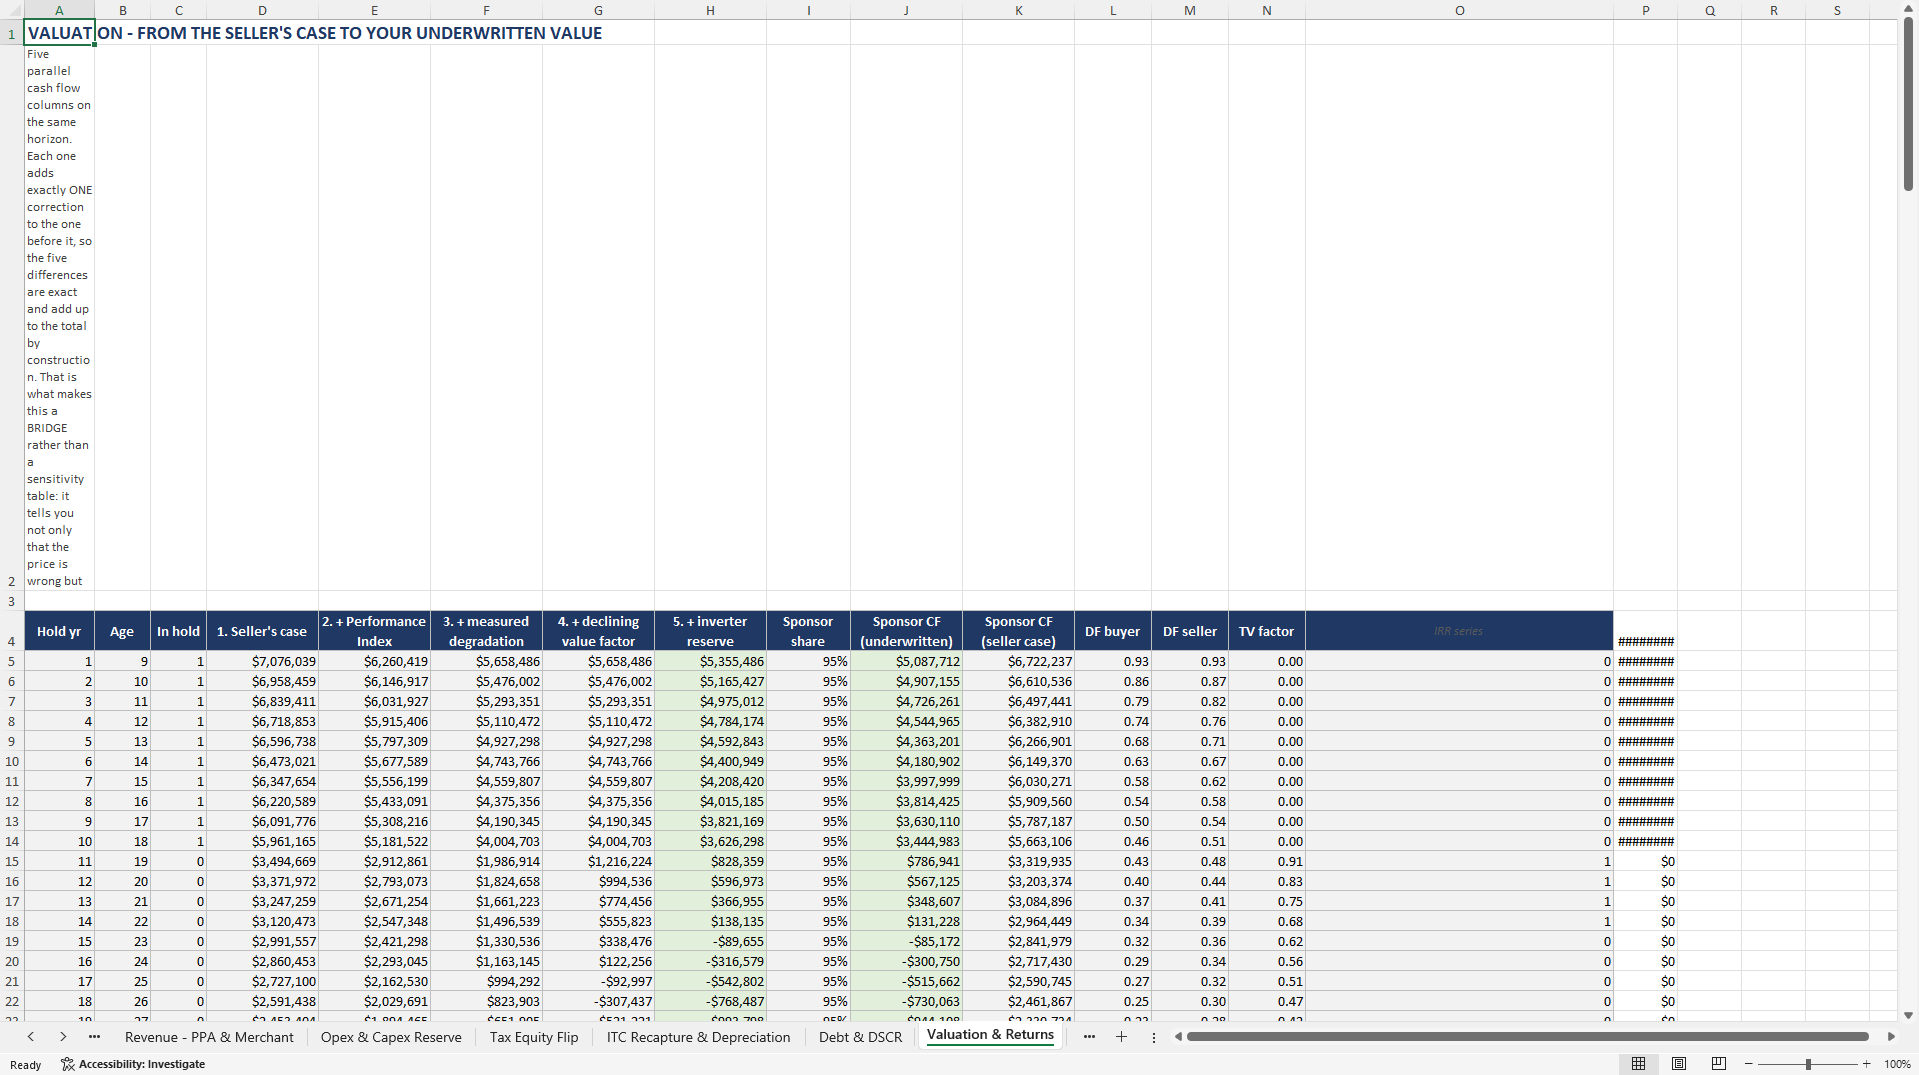Screen dimensions: 1919x1075
Task: Select column D header
Action: [262, 10]
